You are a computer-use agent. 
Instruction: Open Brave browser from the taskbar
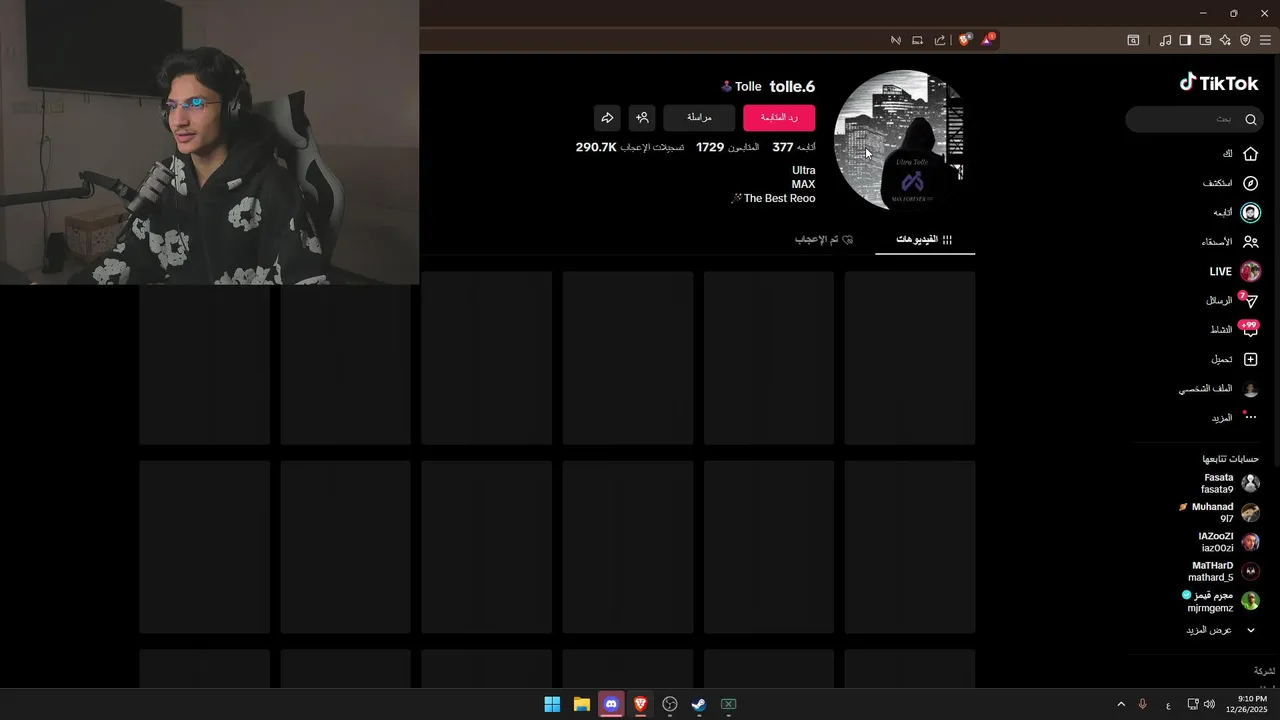point(640,704)
